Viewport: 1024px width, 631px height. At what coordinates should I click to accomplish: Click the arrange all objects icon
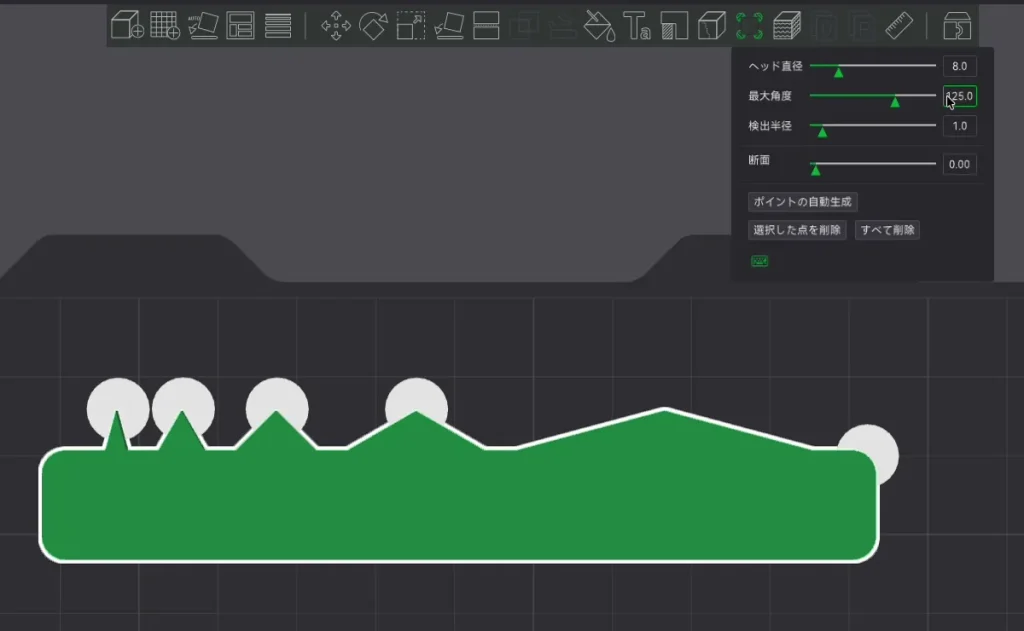click(x=240, y=25)
